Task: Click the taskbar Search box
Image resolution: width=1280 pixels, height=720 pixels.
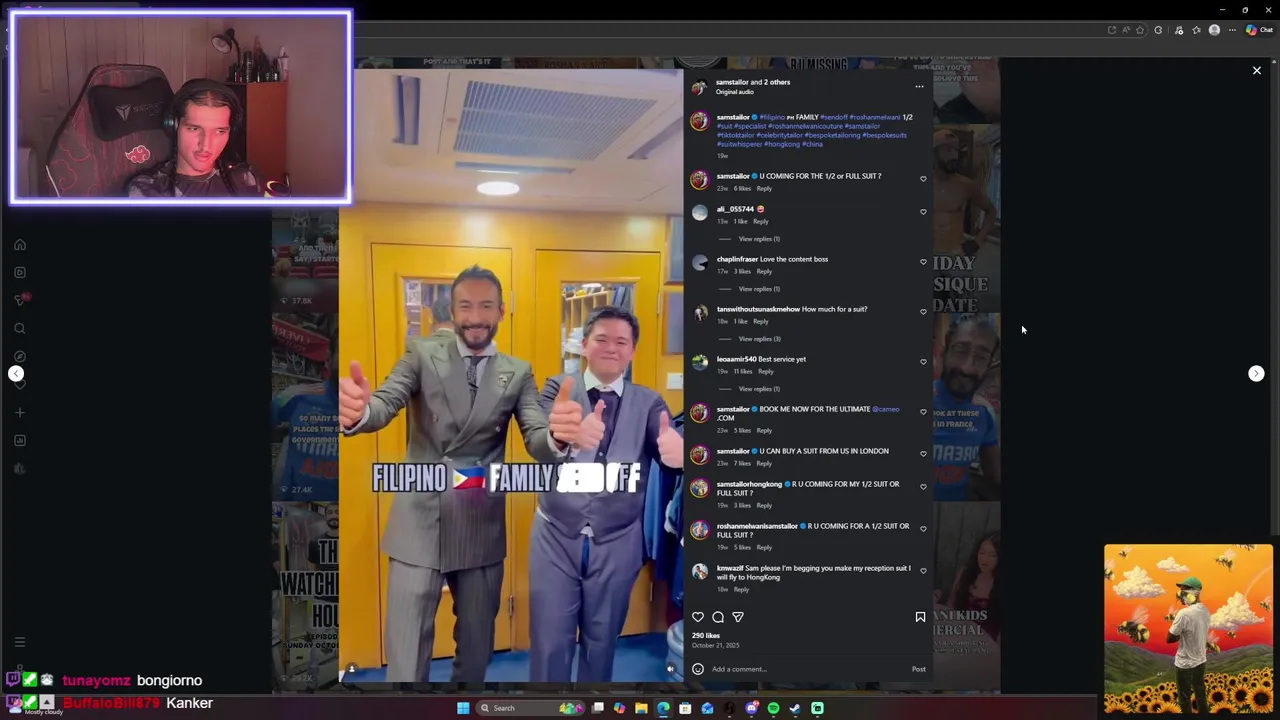Action: click(530, 708)
